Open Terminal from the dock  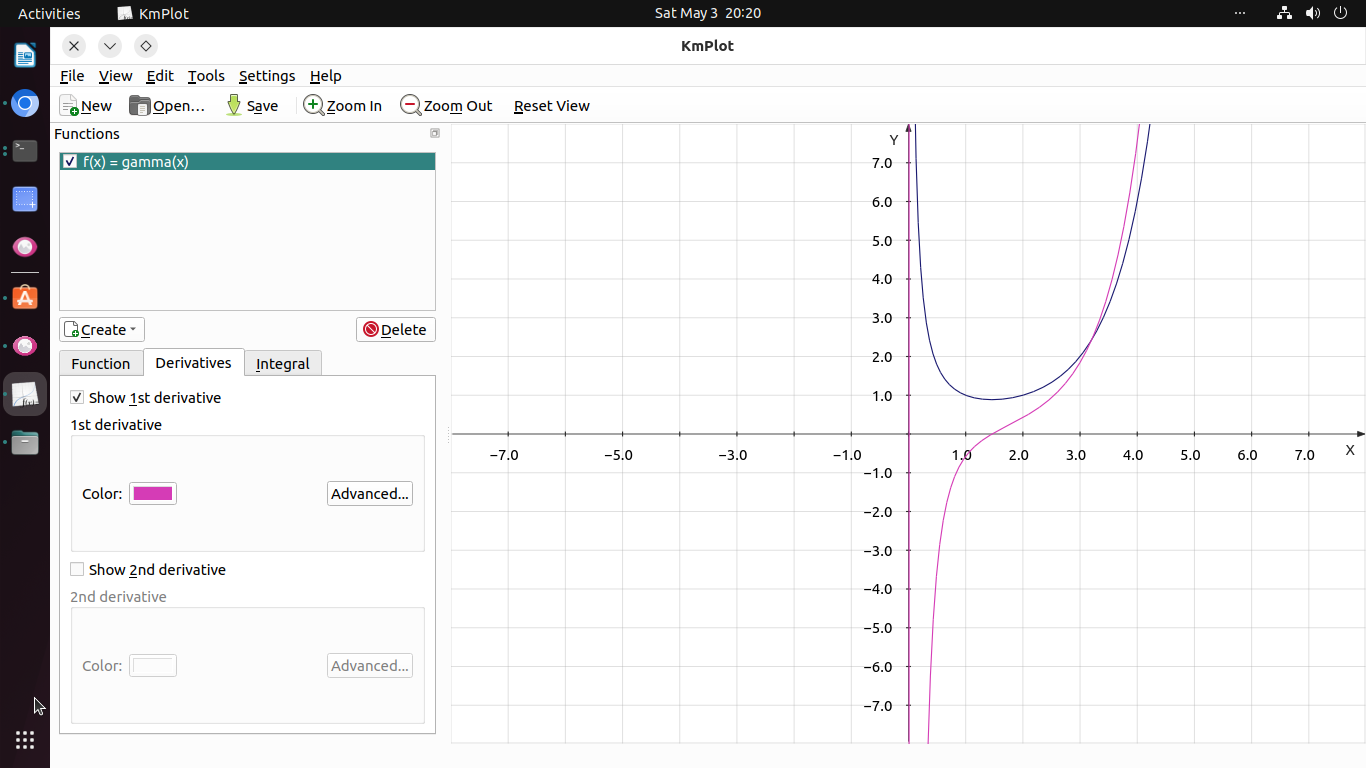coord(25,150)
